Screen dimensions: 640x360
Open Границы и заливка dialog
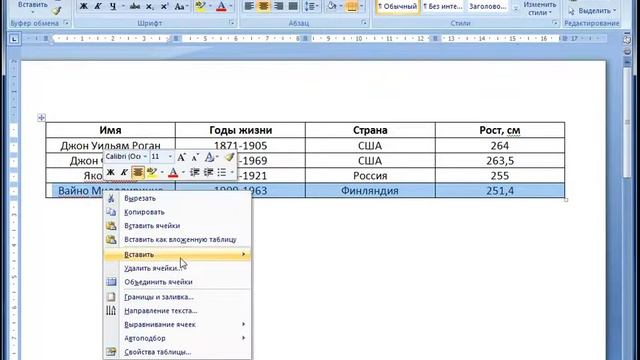[178, 297]
